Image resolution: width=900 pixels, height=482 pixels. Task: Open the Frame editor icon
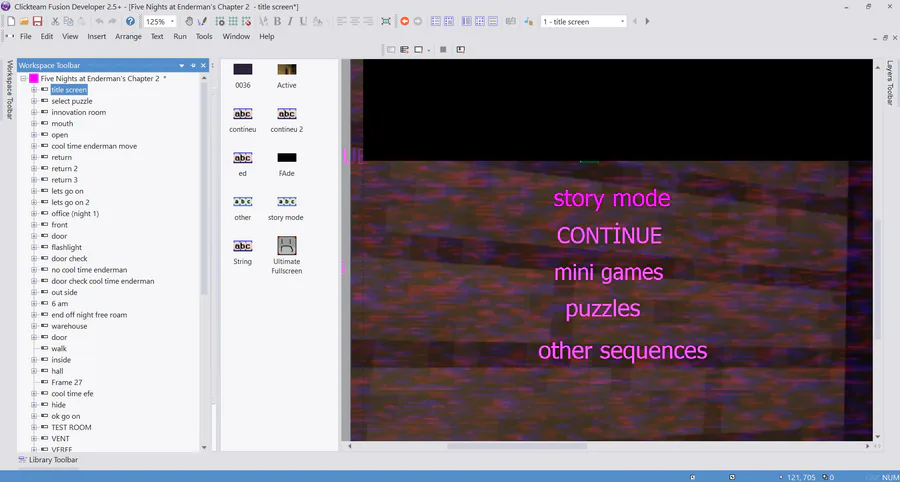[449, 21]
